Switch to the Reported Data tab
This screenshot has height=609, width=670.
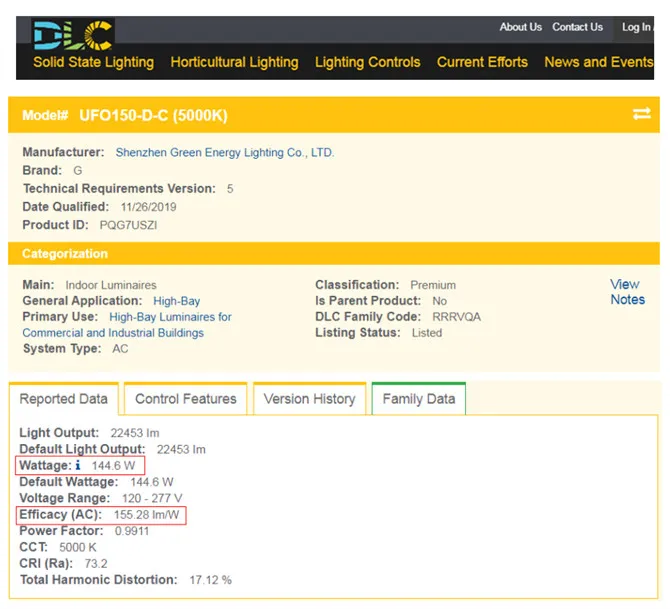[64, 399]
